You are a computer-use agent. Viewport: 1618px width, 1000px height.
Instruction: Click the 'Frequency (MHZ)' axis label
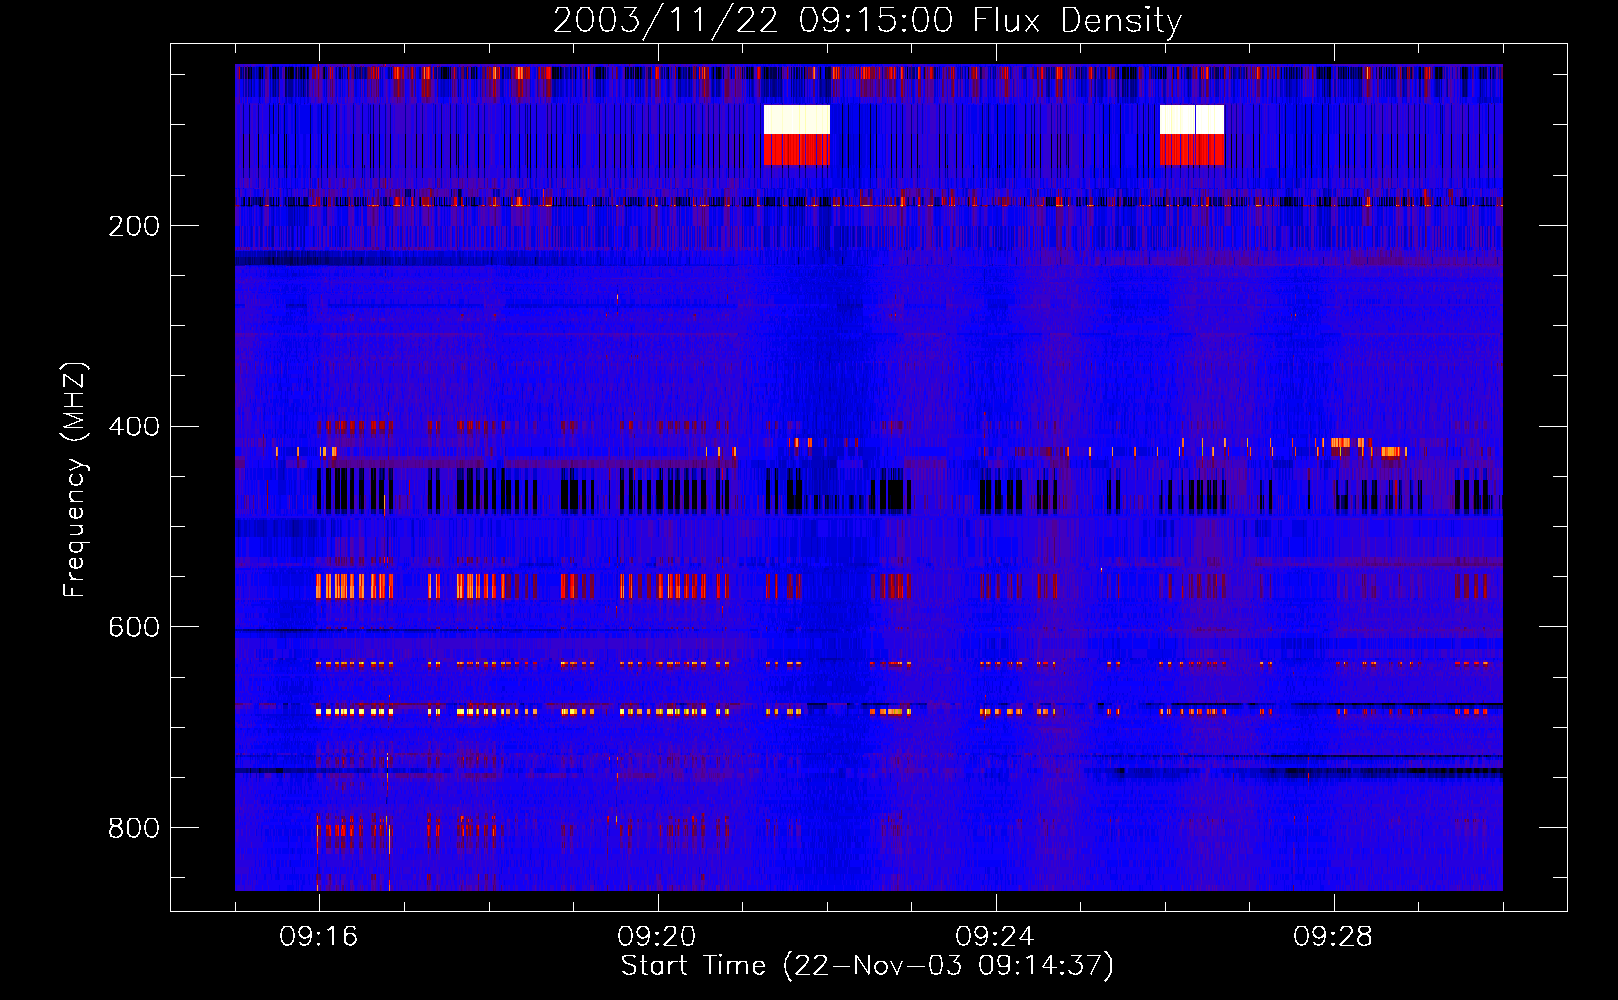(75, 480)
